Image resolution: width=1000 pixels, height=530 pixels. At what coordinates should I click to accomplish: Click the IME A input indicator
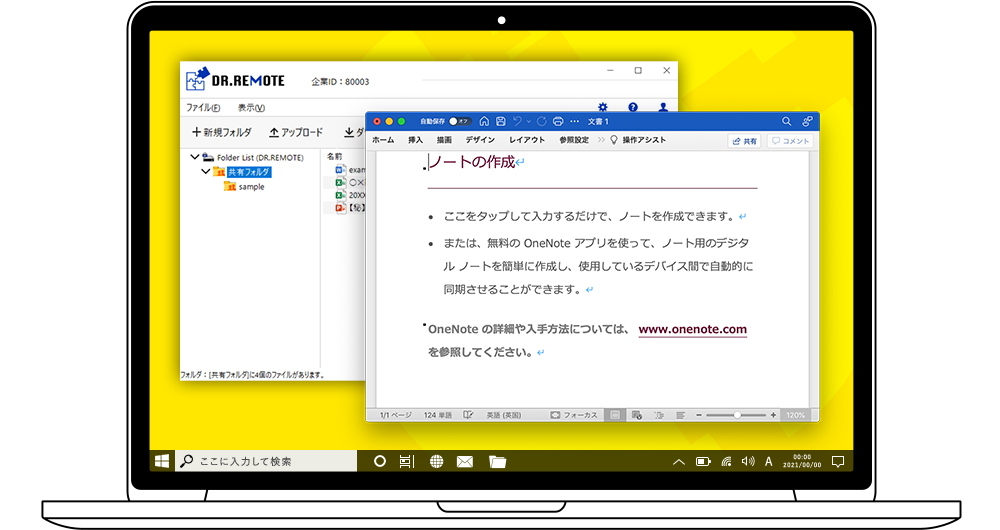click(x=768, y=461)
